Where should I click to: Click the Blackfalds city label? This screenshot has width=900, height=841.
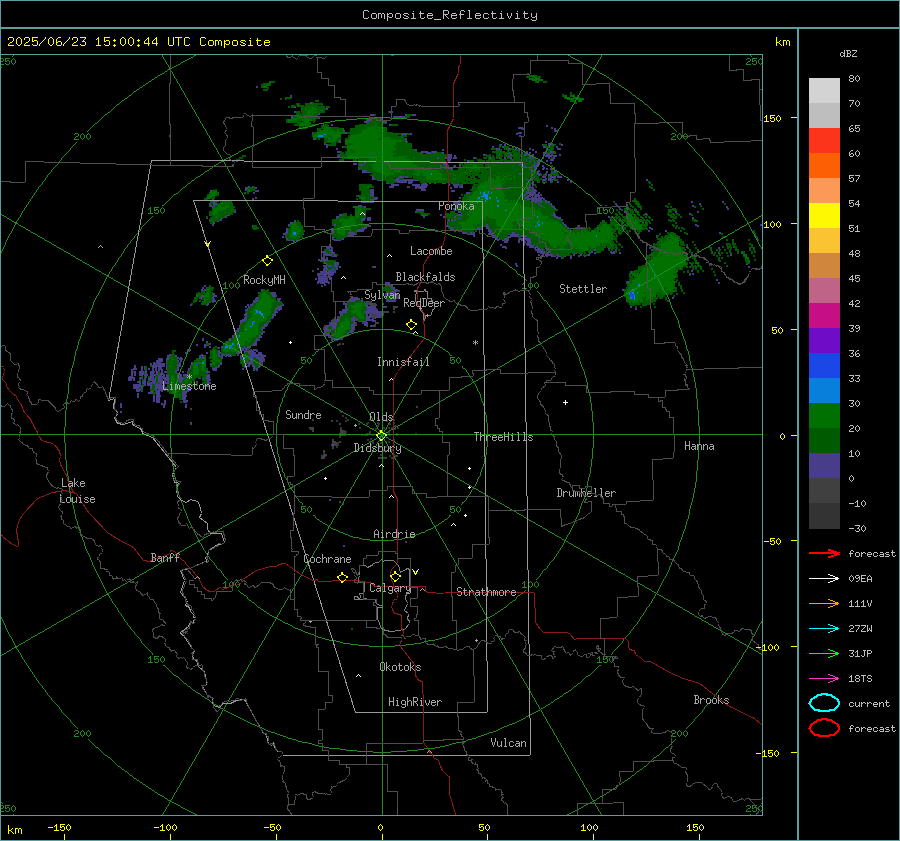(x=425, y=277)
